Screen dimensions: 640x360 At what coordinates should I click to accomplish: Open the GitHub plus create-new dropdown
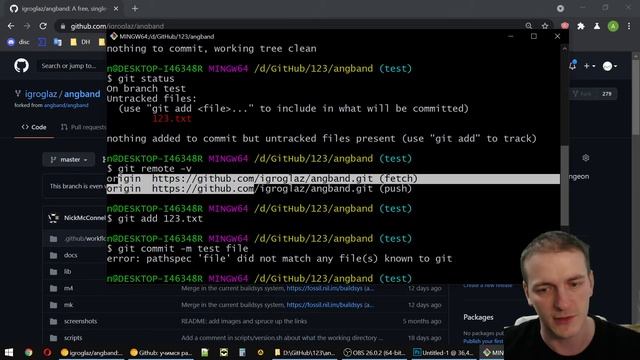589,66
